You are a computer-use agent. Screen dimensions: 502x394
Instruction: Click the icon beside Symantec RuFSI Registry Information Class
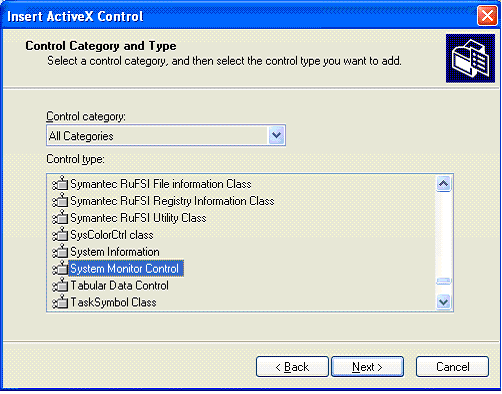[x=60, y=201]
